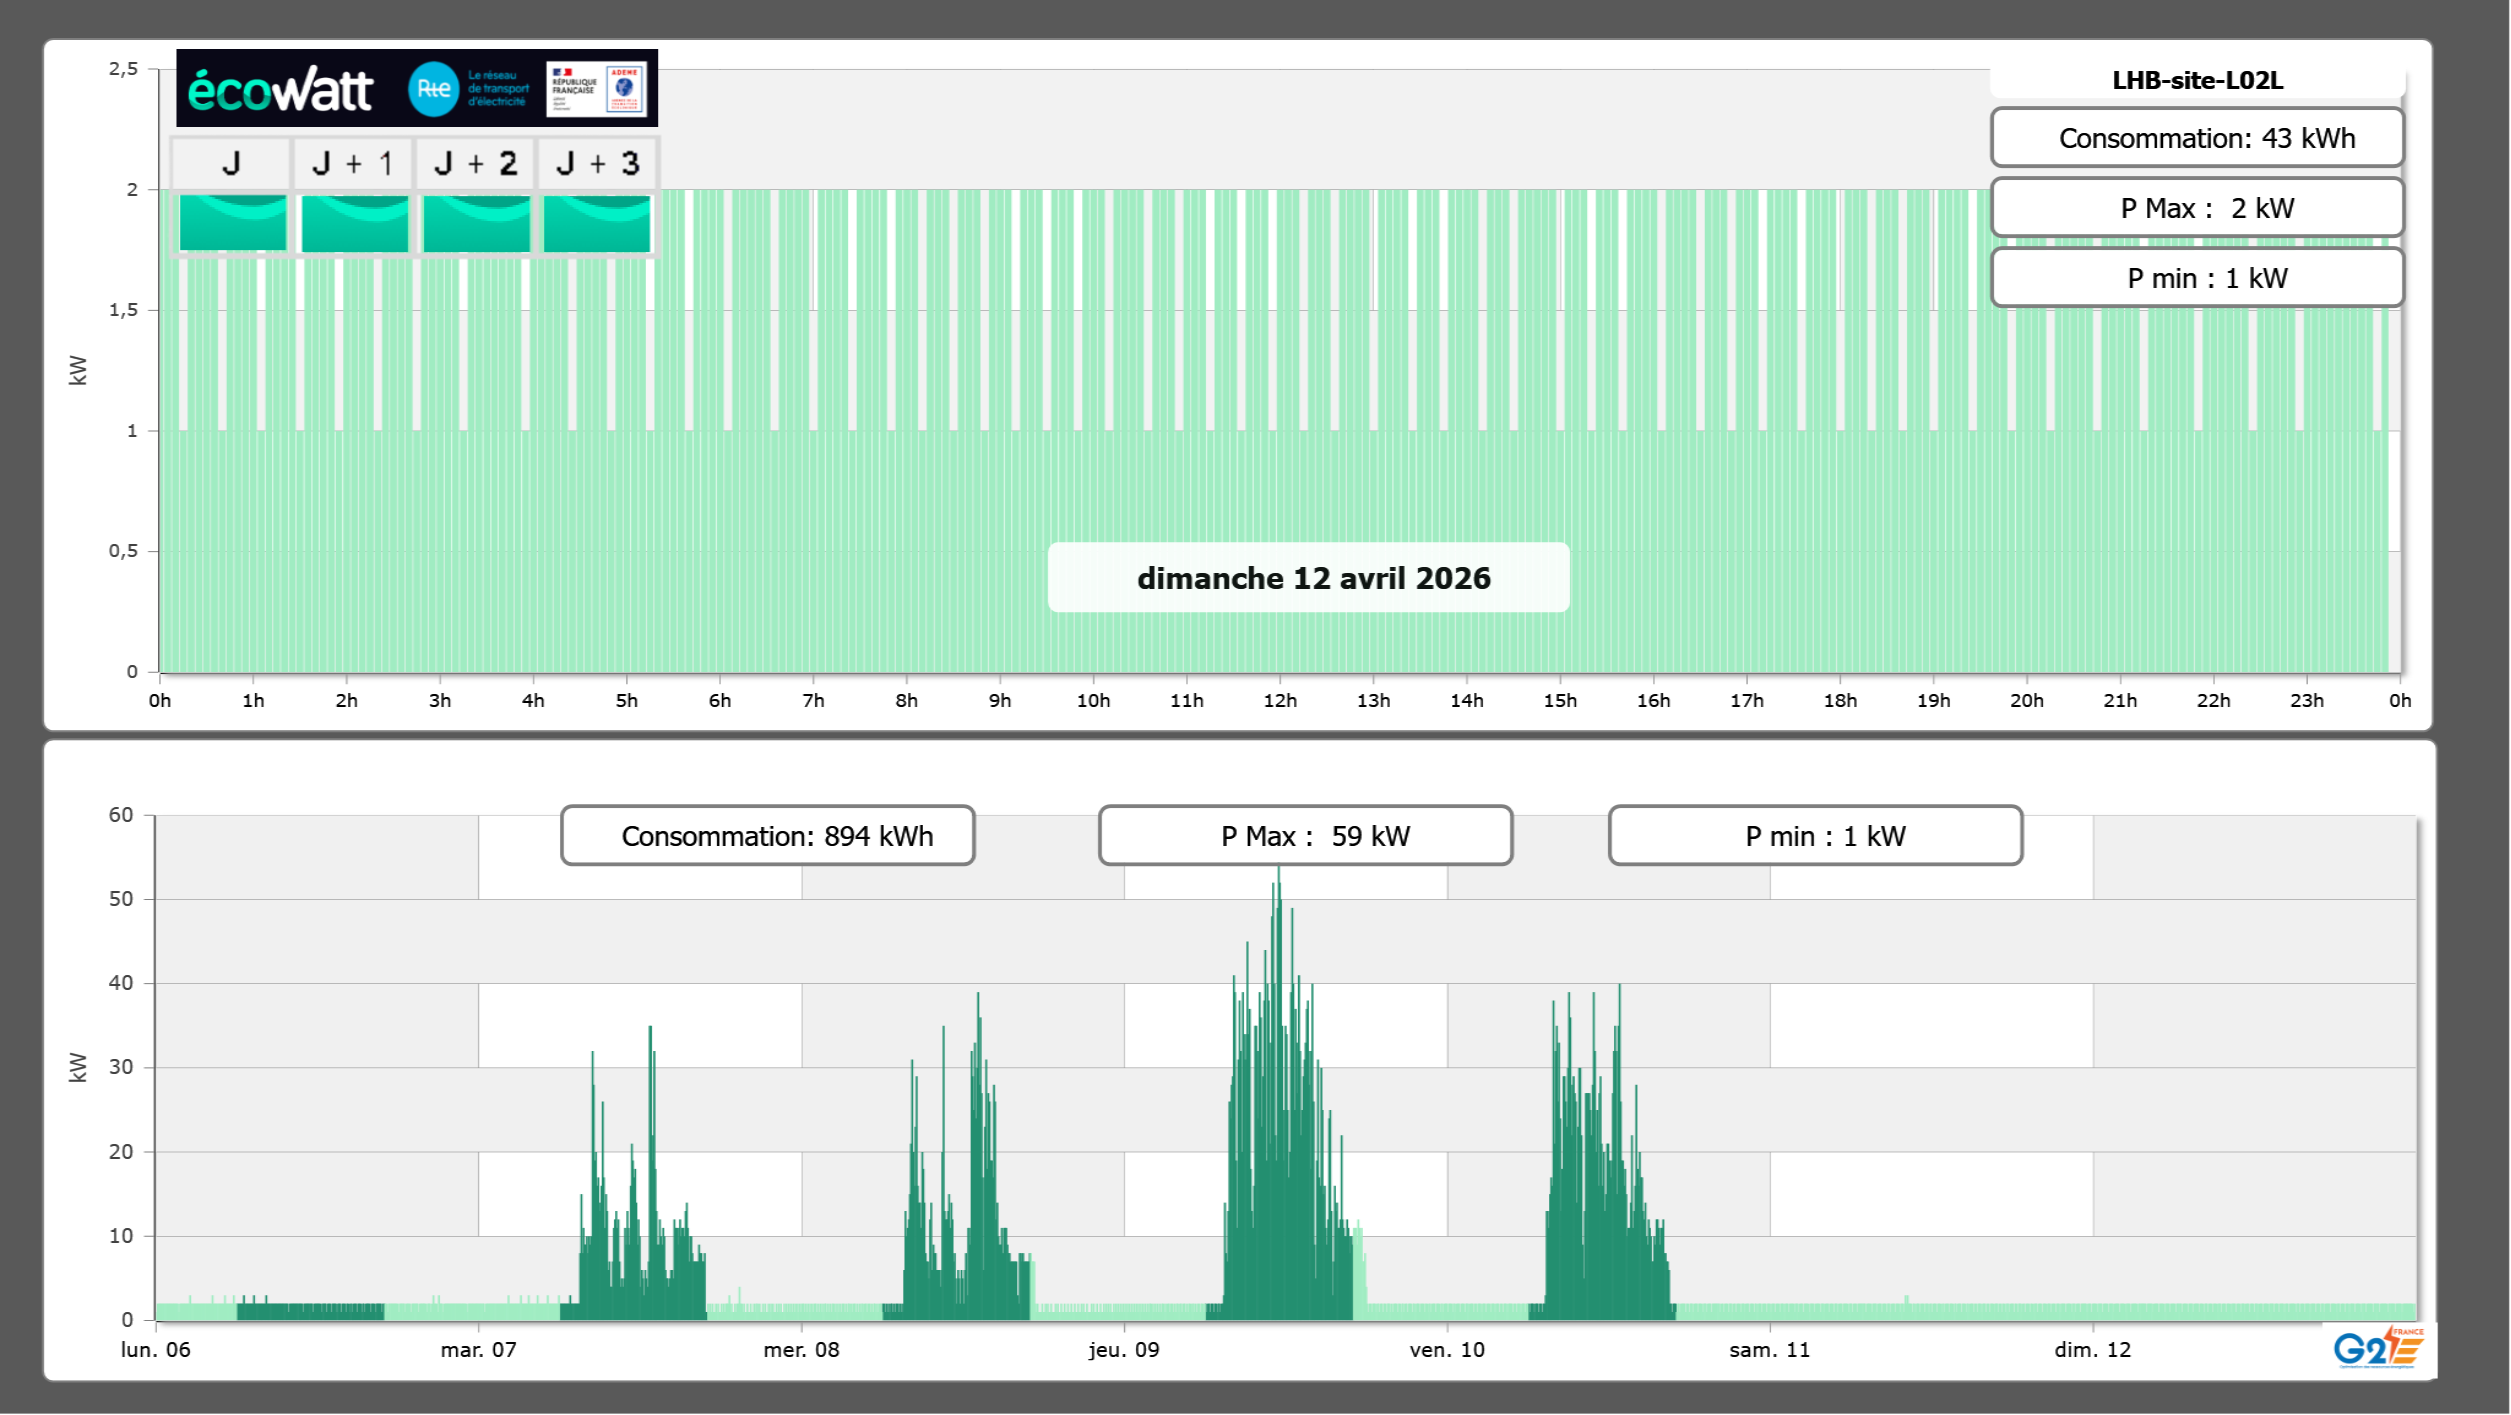Click the G2E France logo
Image resolution: width=2511 pixels, height=1415 pixels.
point(2378,1348)
